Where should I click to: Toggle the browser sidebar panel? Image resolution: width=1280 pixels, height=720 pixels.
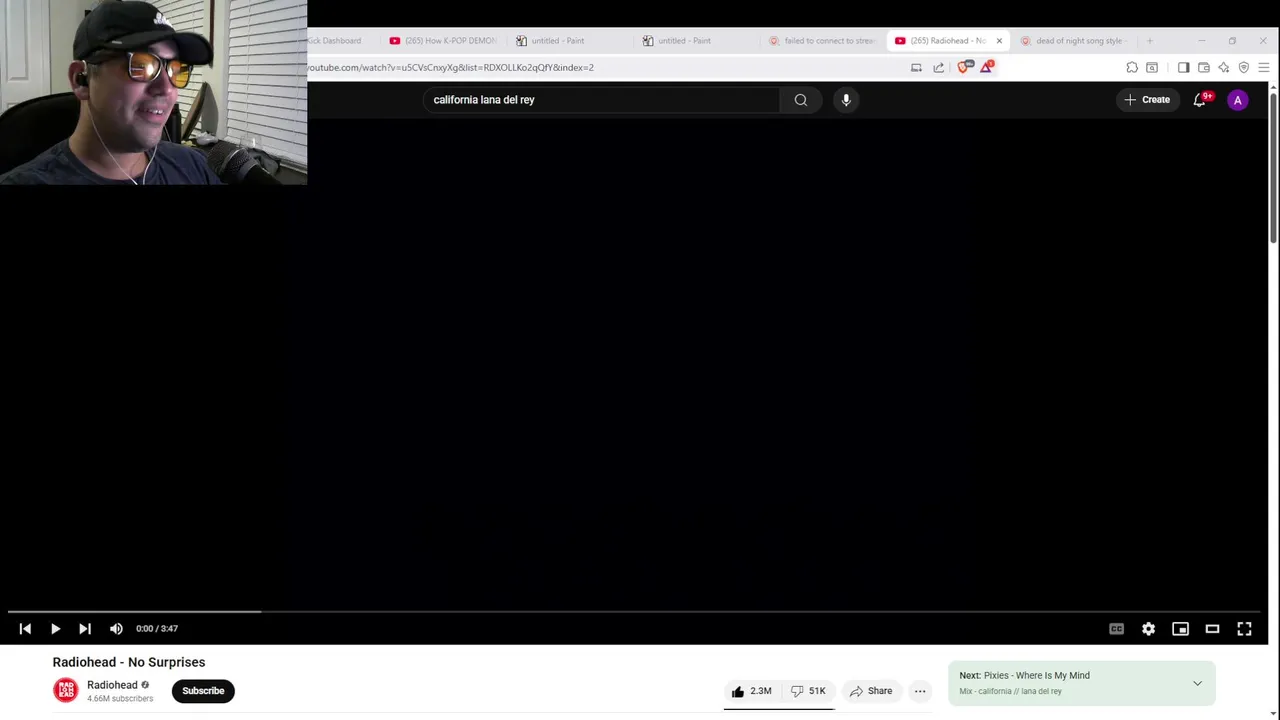click(x=1183, y=68)
